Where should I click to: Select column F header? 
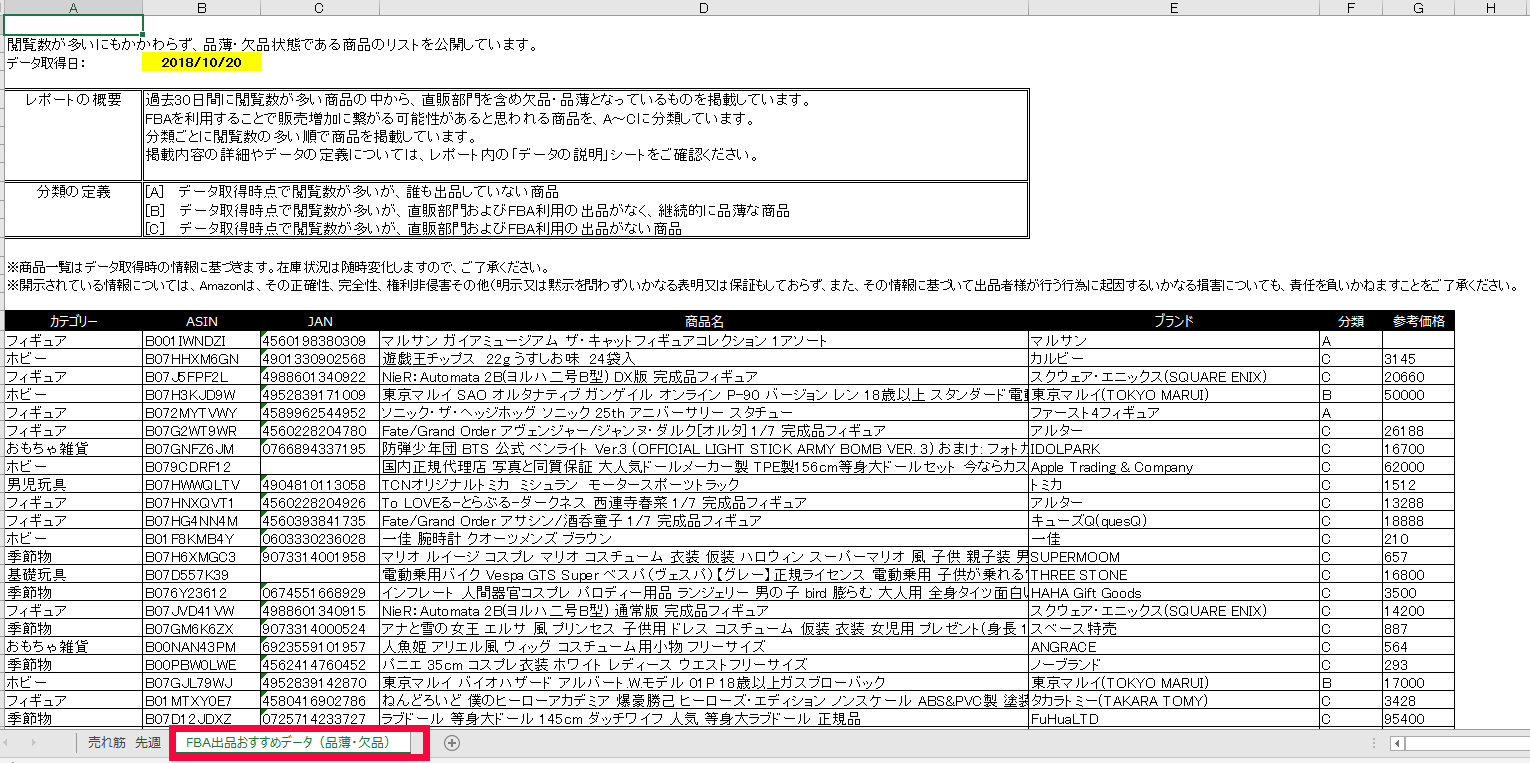coord(1350,8)
